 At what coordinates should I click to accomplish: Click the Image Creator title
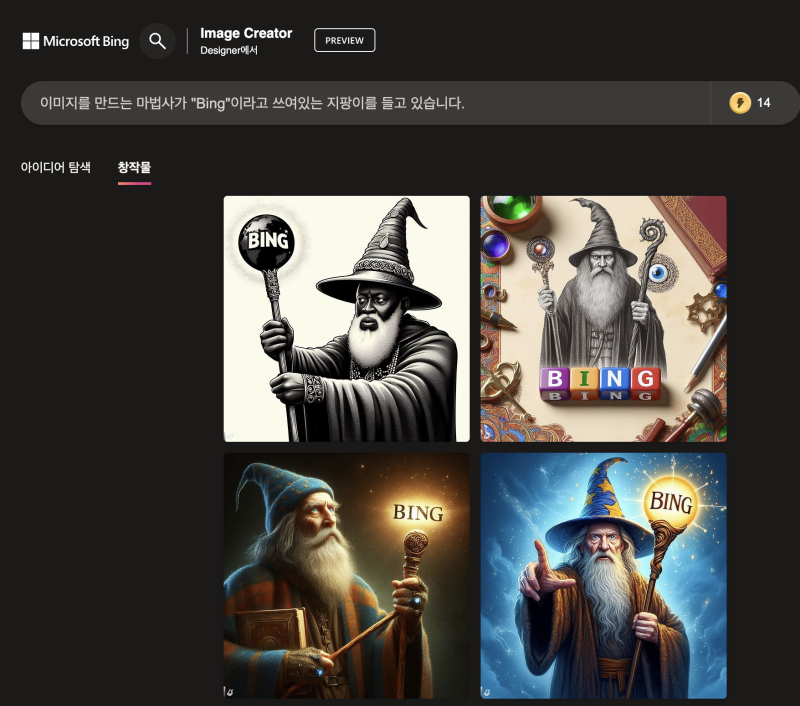pos(246,32)
